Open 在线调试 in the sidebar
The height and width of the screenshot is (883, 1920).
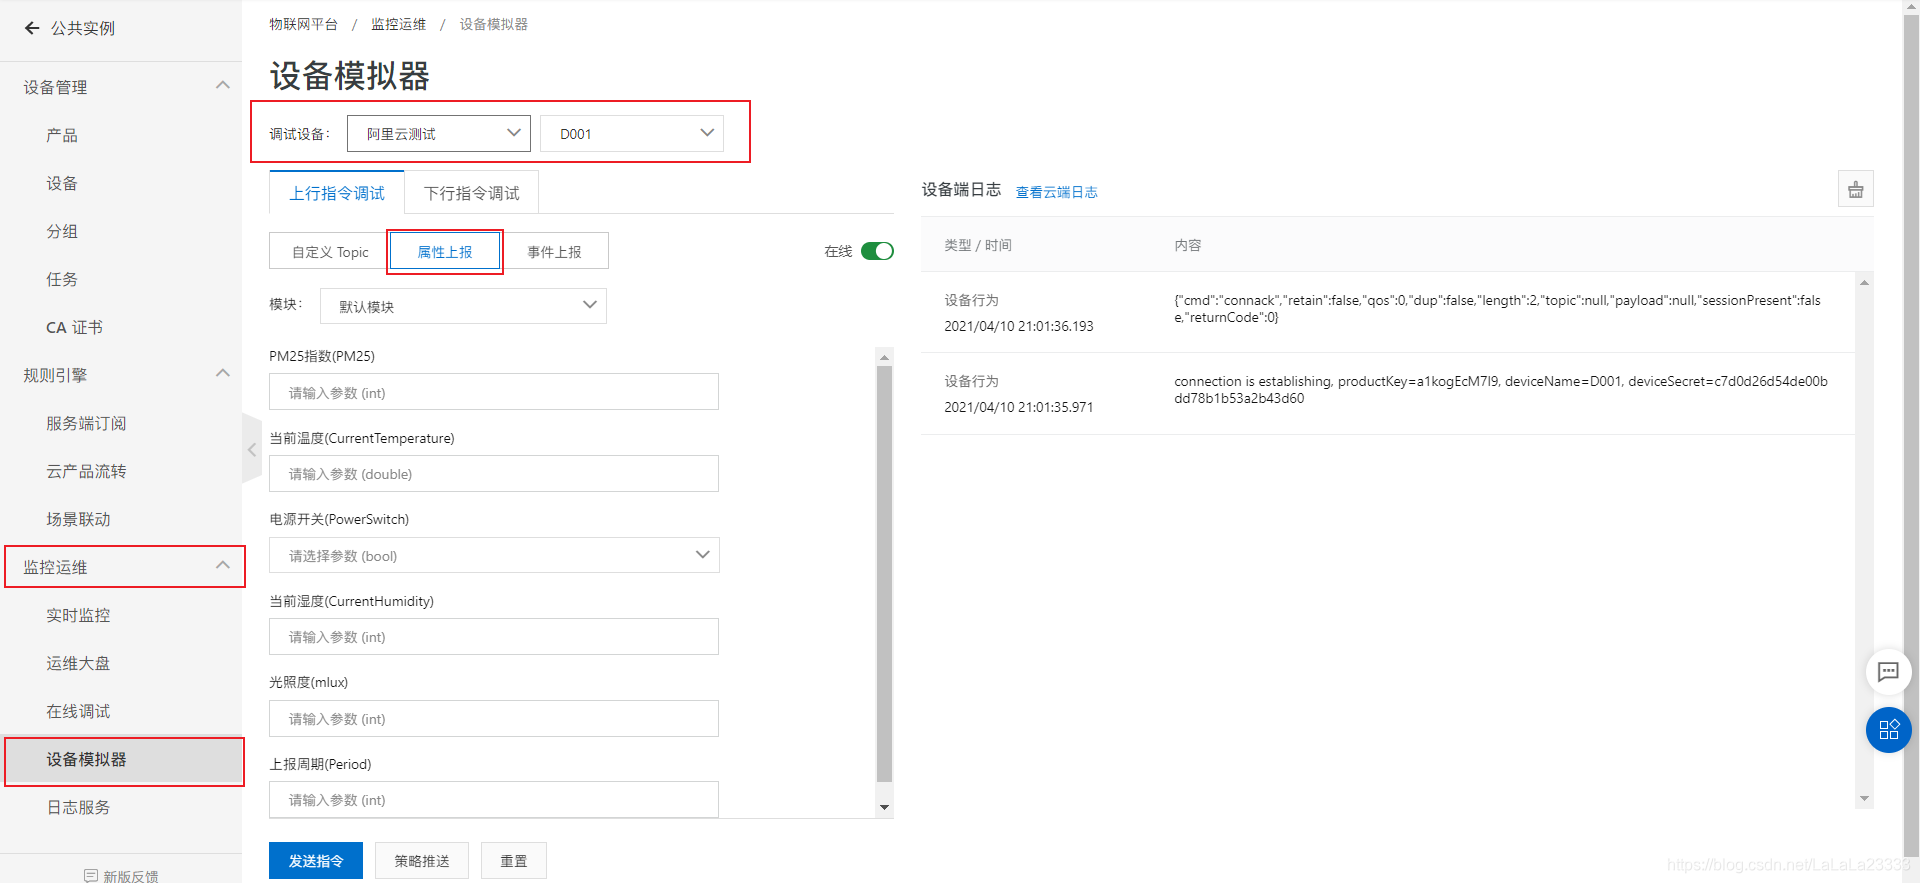(x=78, y=711)
